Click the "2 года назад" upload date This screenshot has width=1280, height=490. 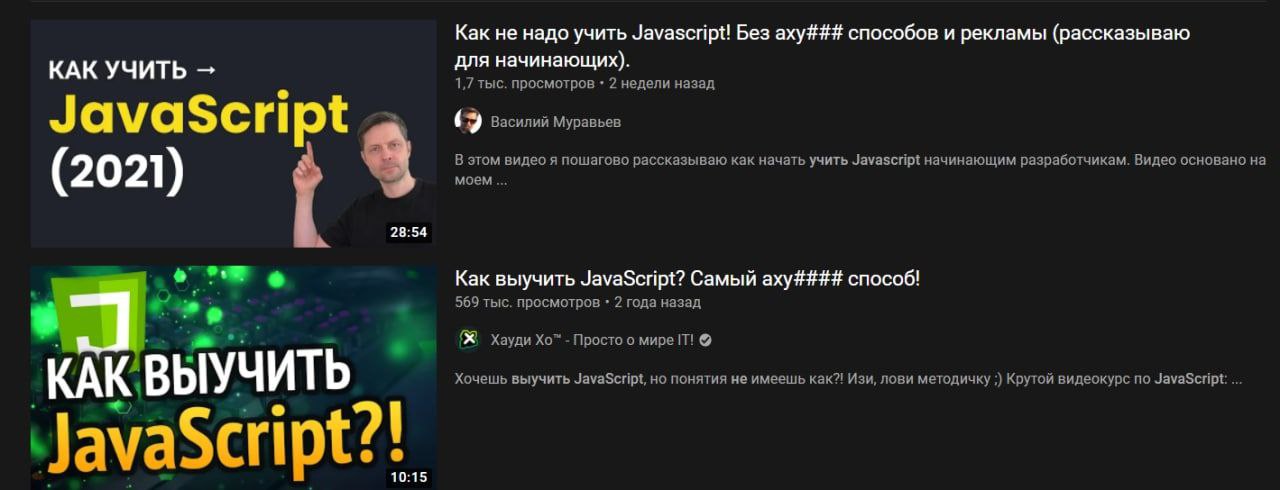click(658, 302)
